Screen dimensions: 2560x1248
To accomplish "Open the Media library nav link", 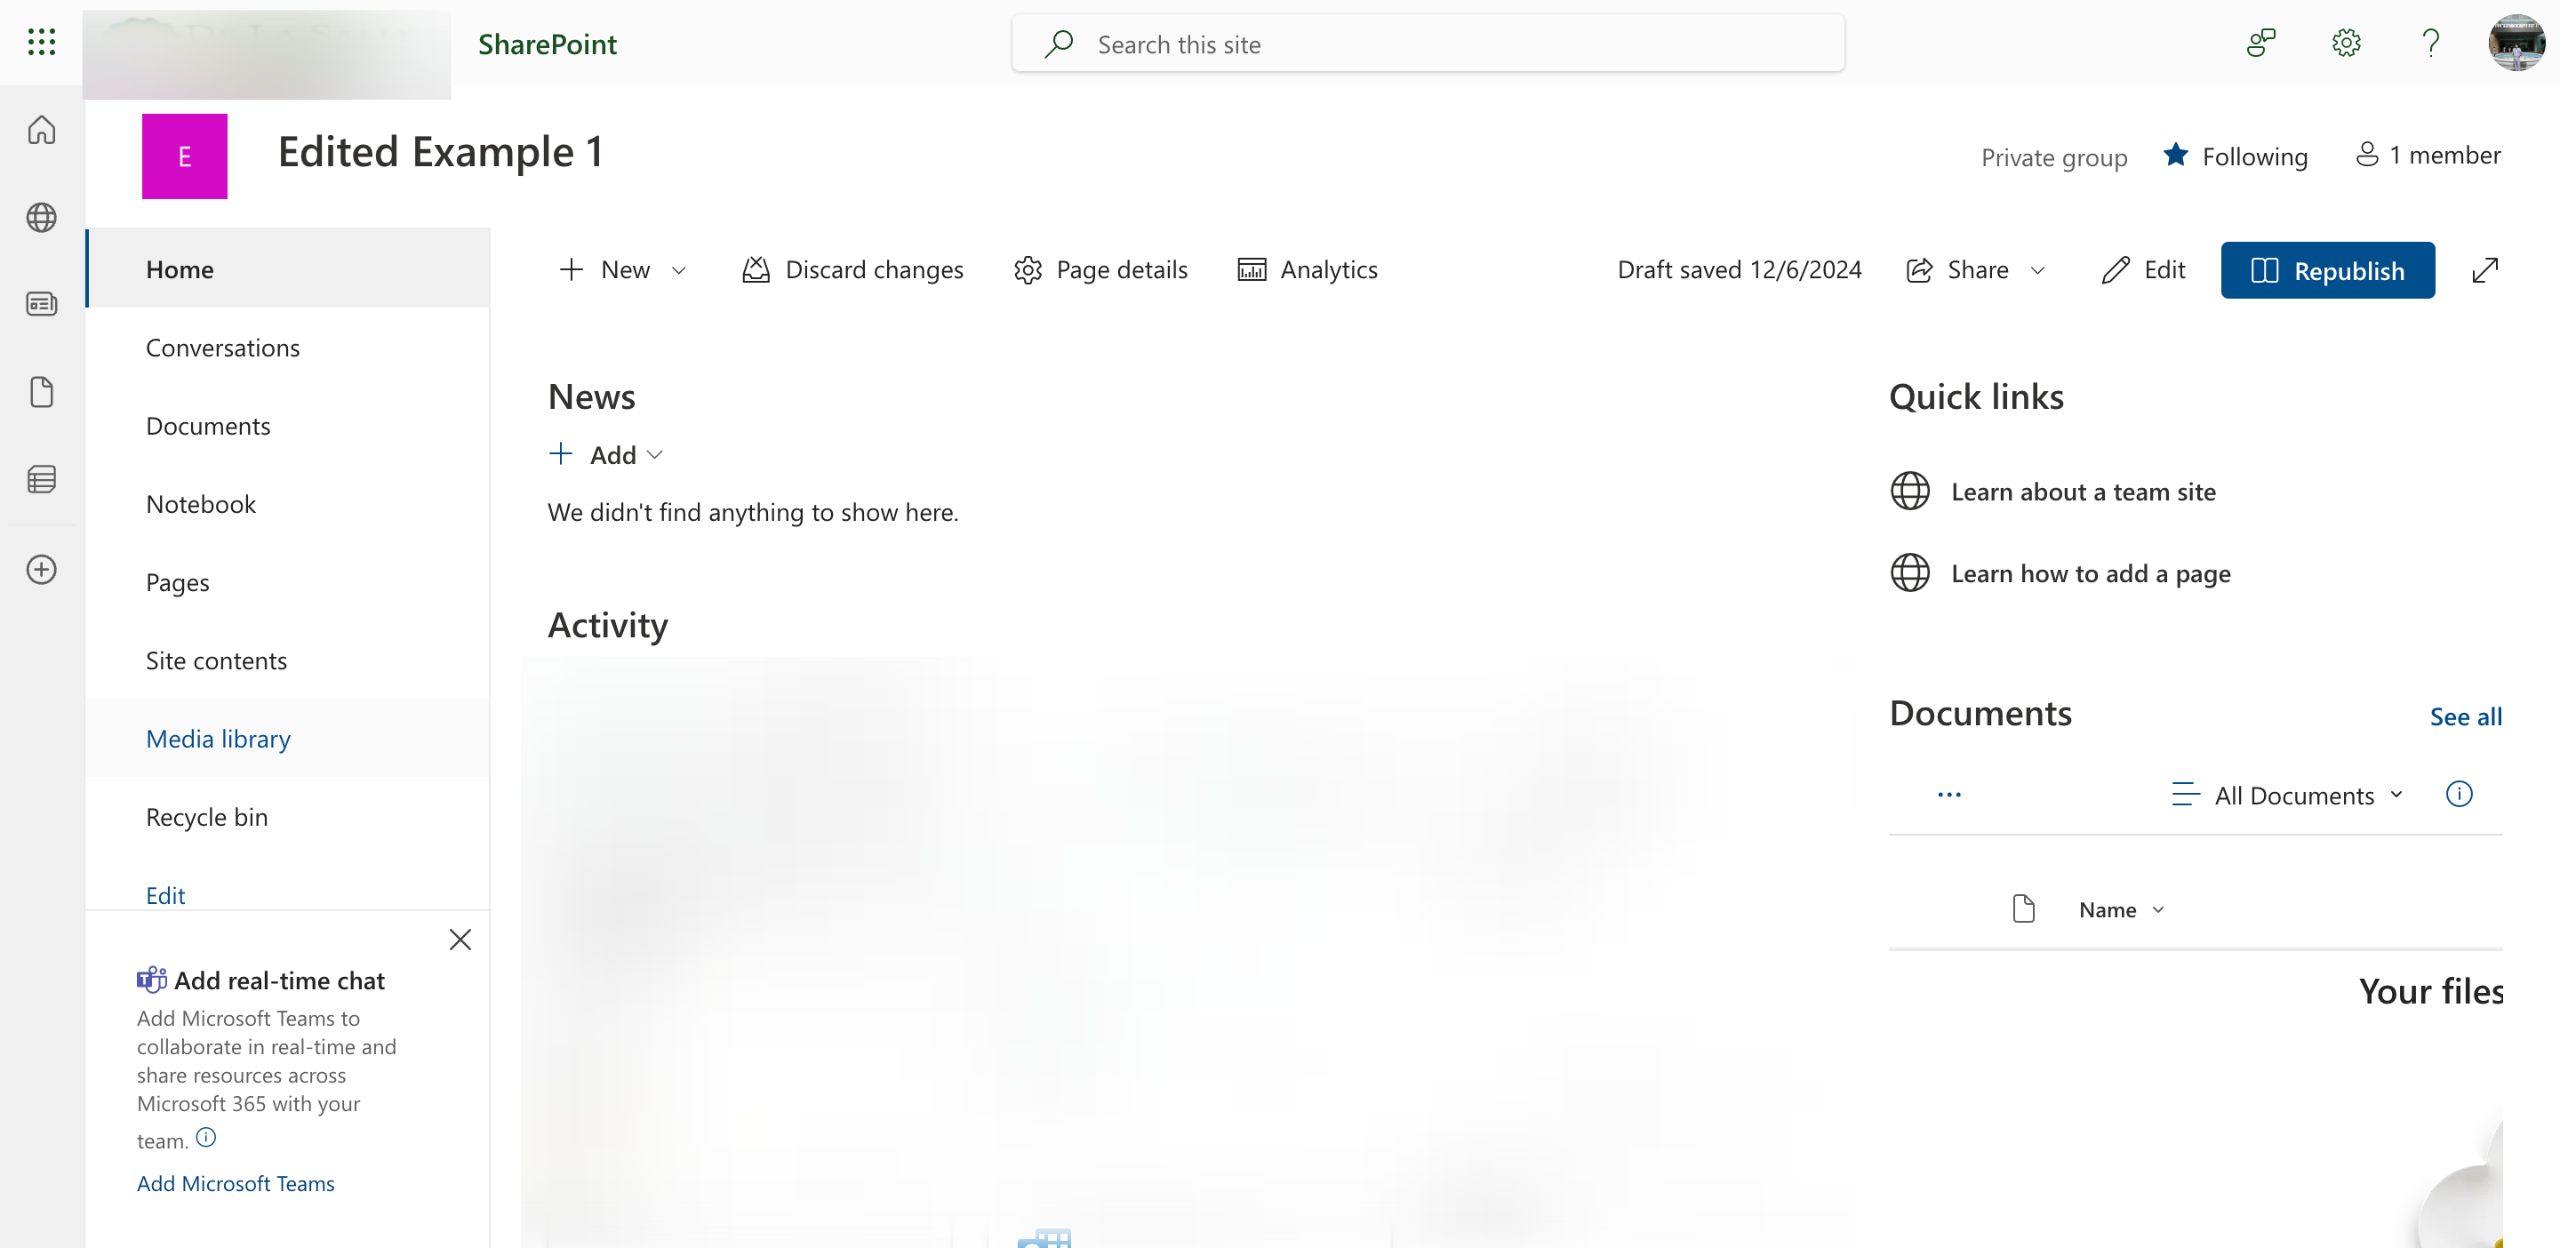I will 288,738.
